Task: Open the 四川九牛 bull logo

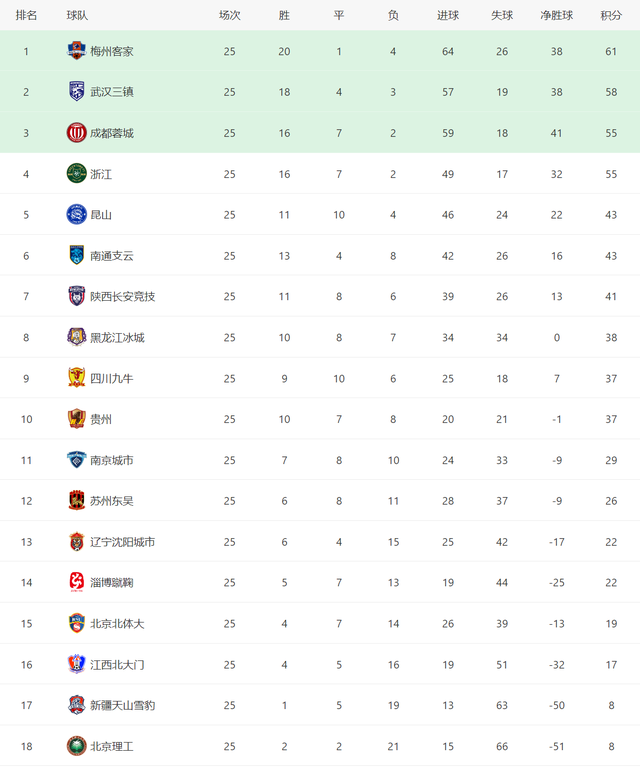Action: pos(76,378)
